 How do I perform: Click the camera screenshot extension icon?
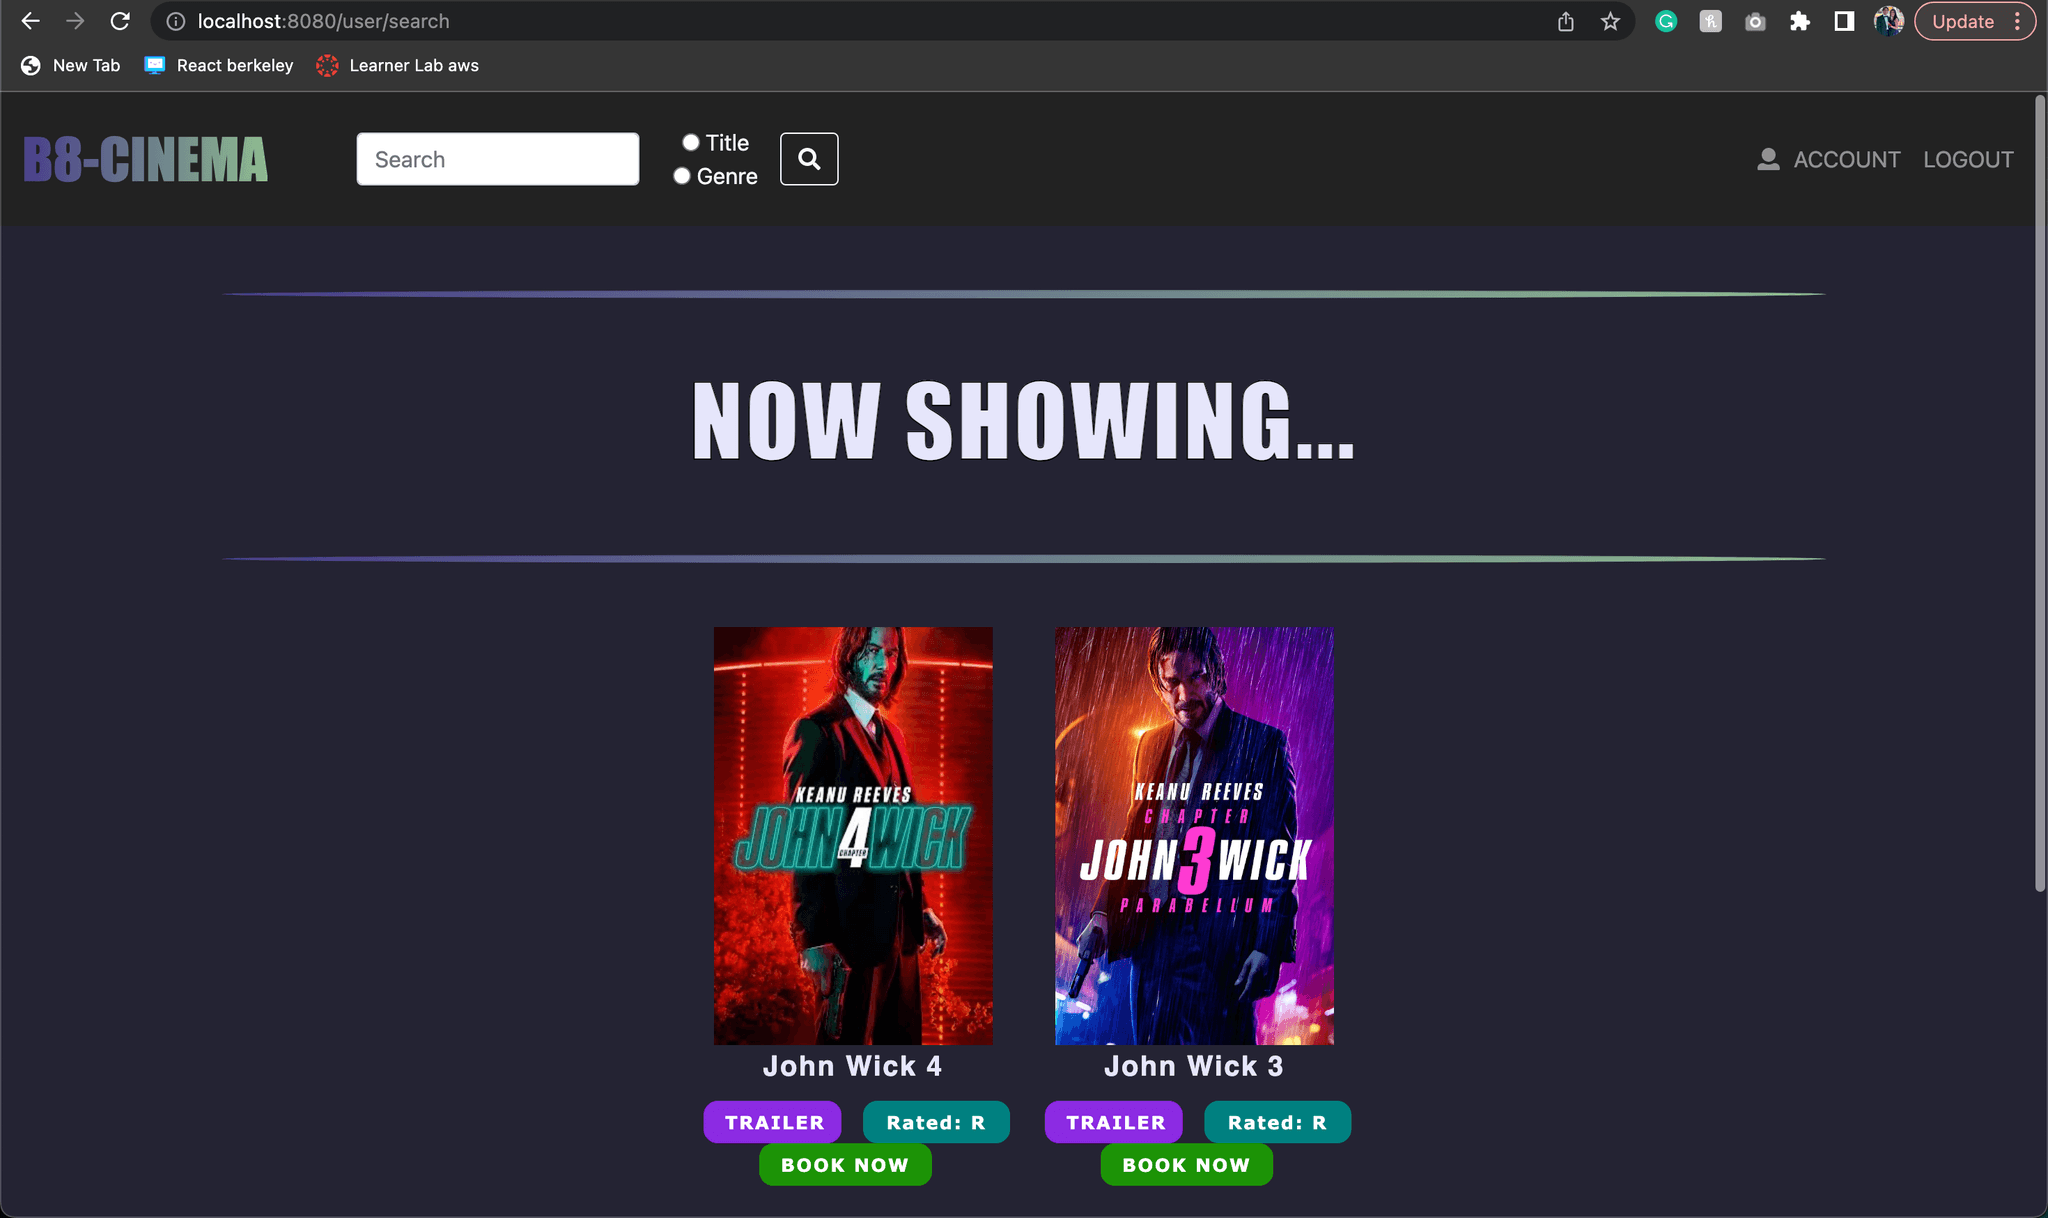pyautogui.click(x=1755, y=21)
